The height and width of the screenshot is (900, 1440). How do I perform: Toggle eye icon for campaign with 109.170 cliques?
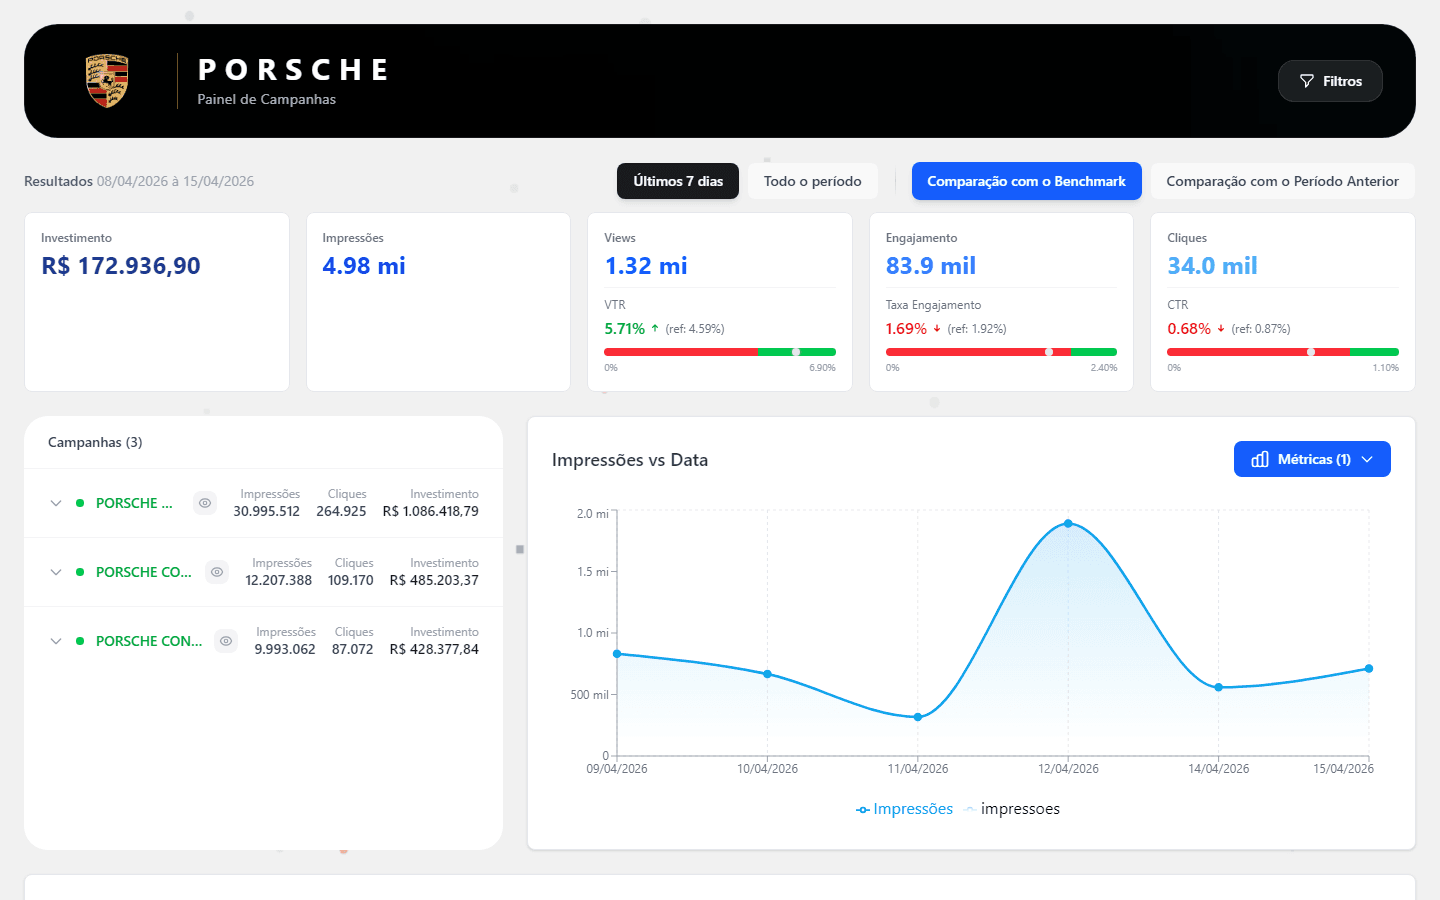217,572
